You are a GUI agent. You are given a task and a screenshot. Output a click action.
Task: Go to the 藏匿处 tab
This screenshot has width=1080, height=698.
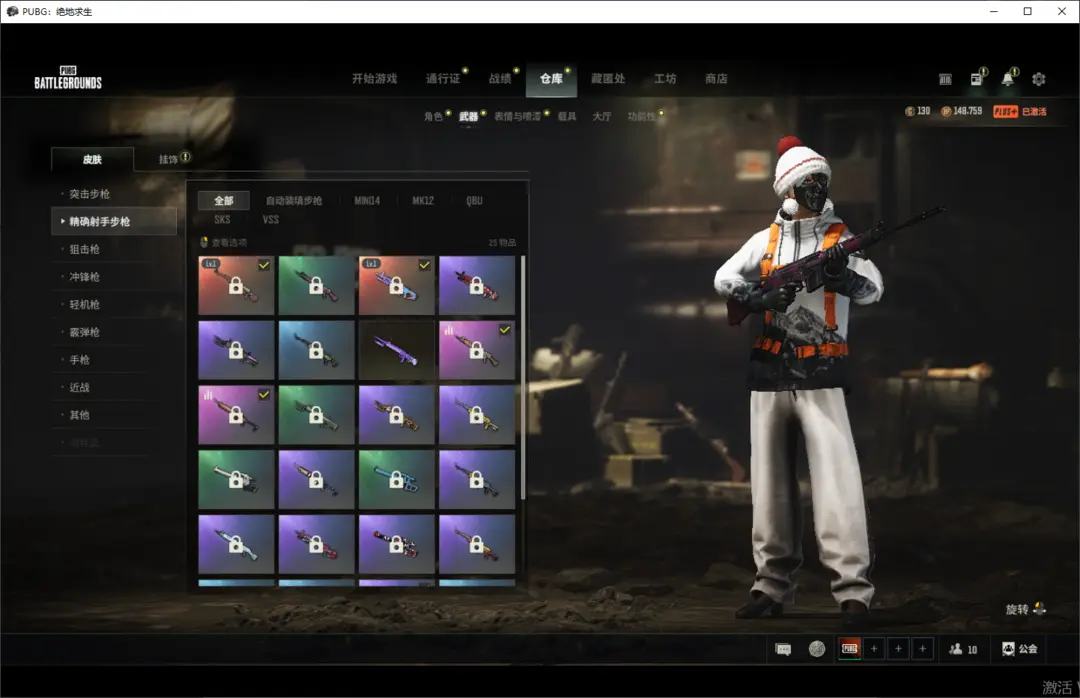608,79
